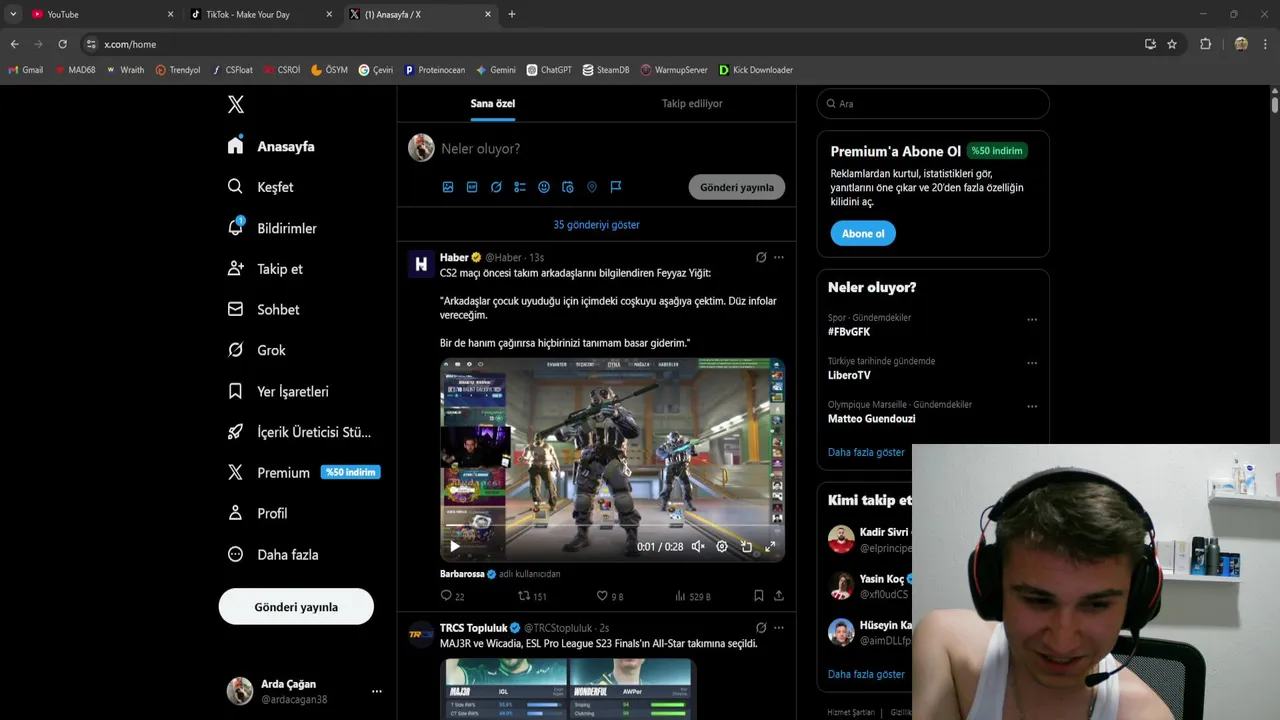The width and height of the screenshot is (1280, 720).
Task: Open new browser tab plus
Action: pyautogui.click(x=512, y=14)
